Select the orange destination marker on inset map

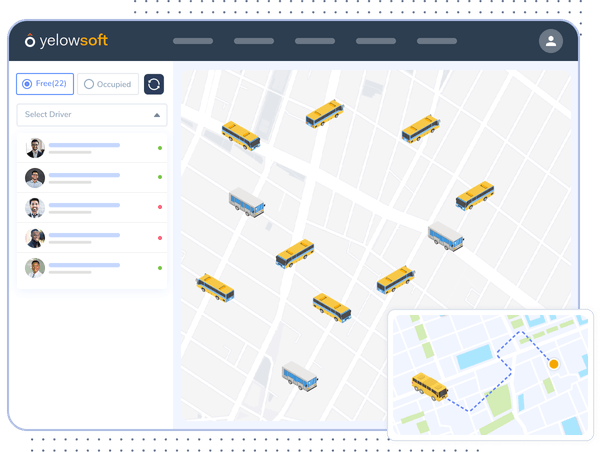(554, 365)
